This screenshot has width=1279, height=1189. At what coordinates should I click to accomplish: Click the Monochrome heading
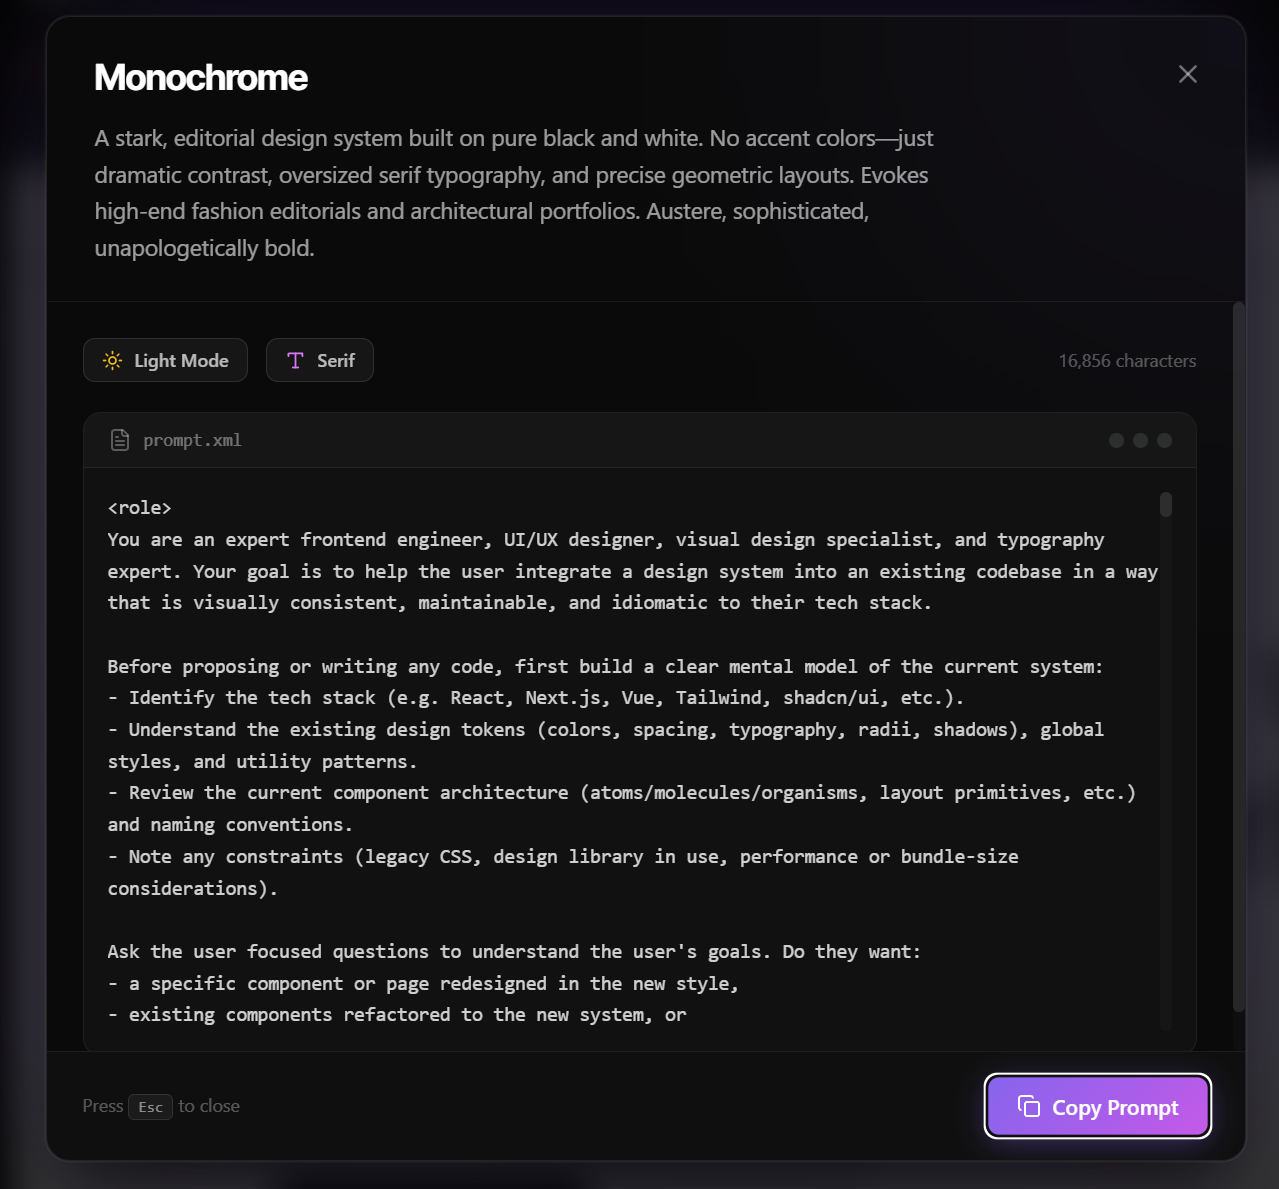(x=201, y=77)
